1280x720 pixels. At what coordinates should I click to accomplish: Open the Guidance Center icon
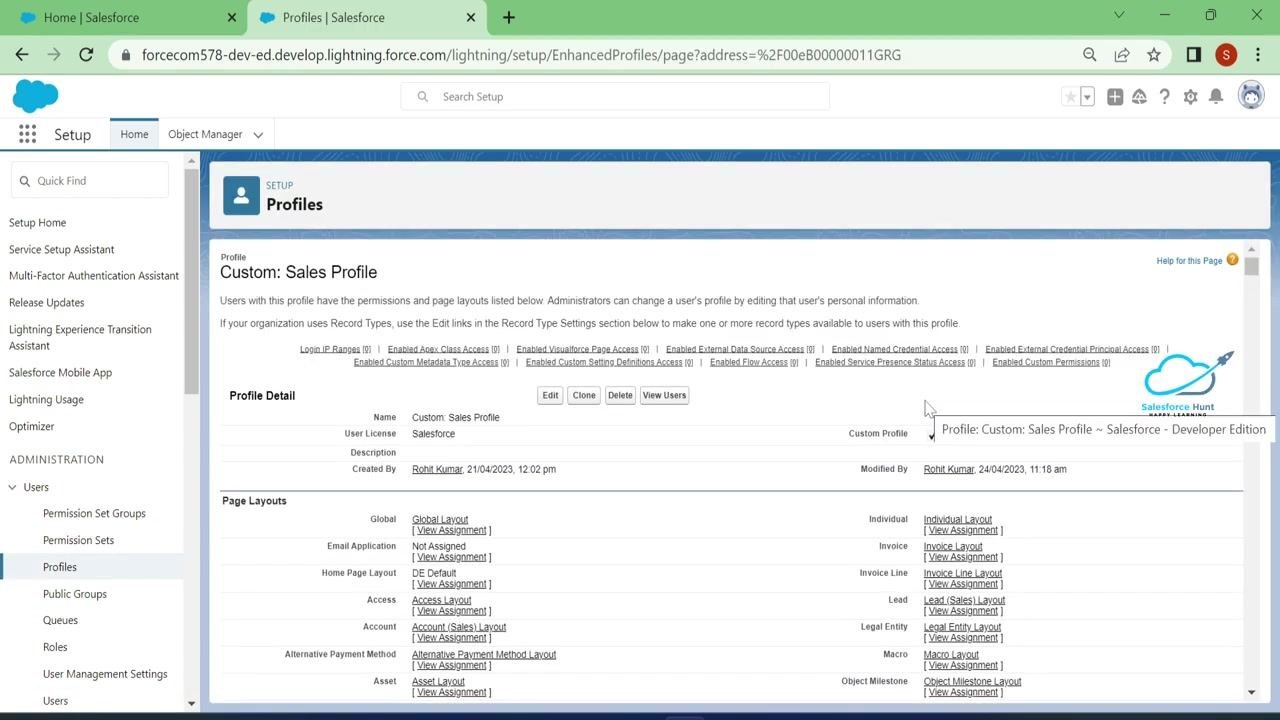tap(1139, 97)
